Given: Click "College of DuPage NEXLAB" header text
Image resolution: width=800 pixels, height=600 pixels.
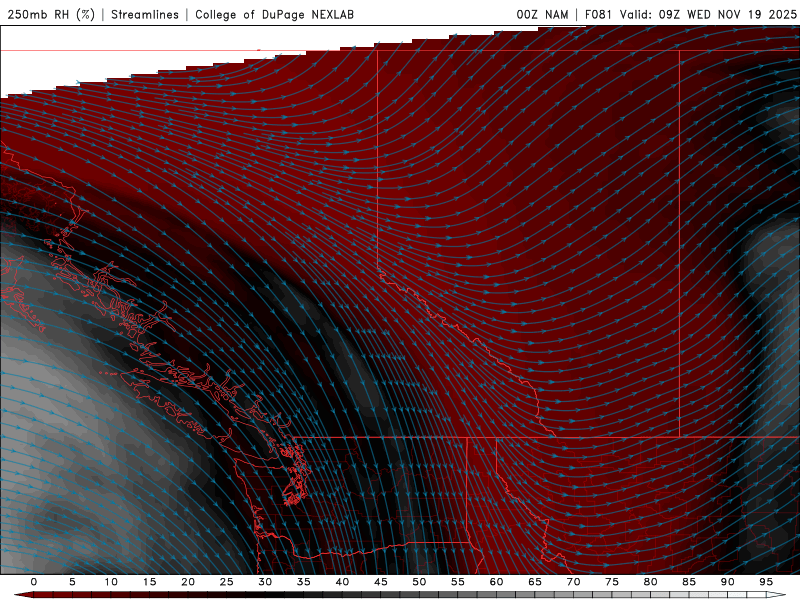Looking at the screenshot, I should tap(274, 14).
